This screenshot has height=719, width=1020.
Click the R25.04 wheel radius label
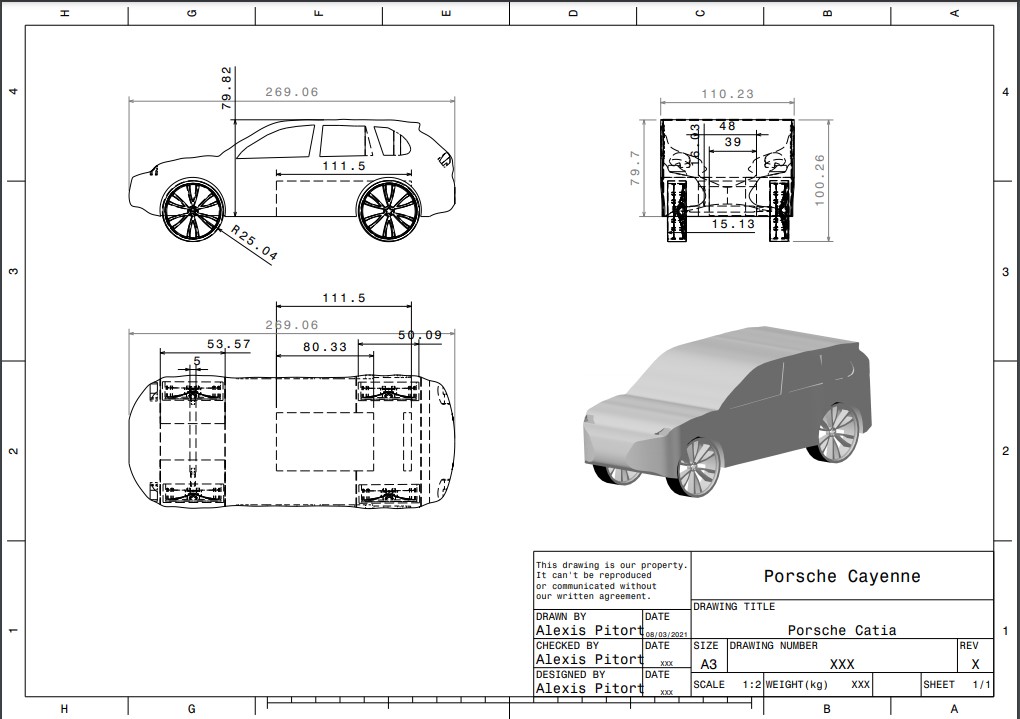[x=254, y=243]
